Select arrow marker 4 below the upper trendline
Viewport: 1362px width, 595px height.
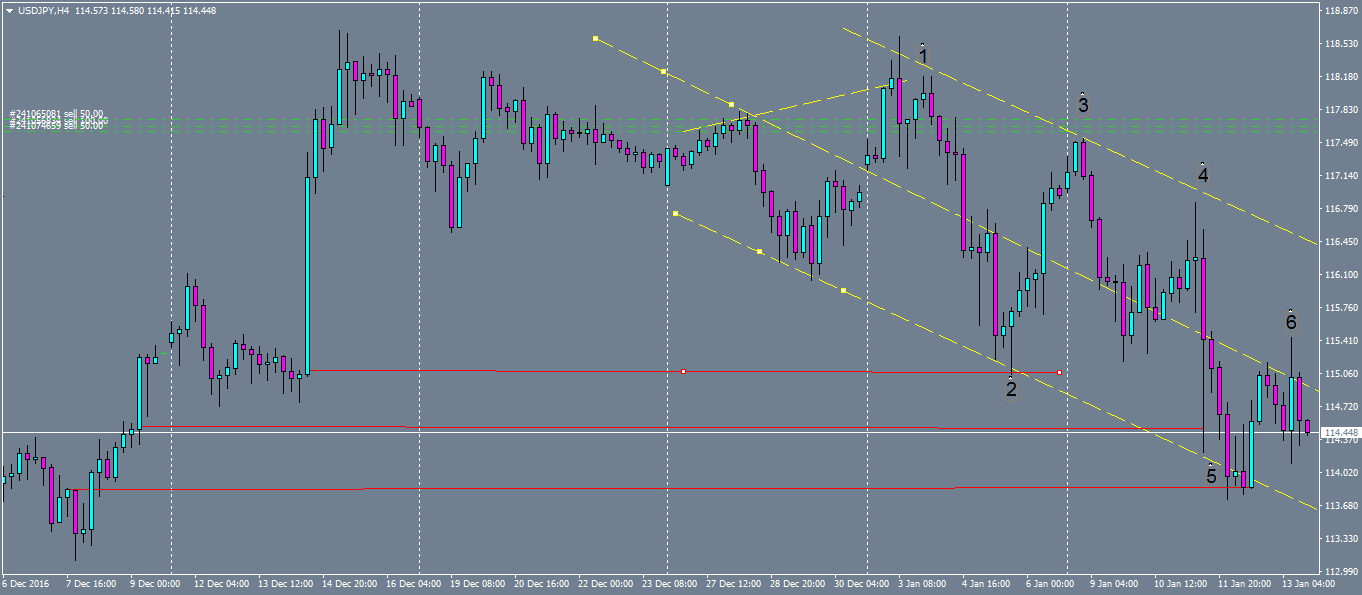pyautogui.click(x=1201, y=173)
